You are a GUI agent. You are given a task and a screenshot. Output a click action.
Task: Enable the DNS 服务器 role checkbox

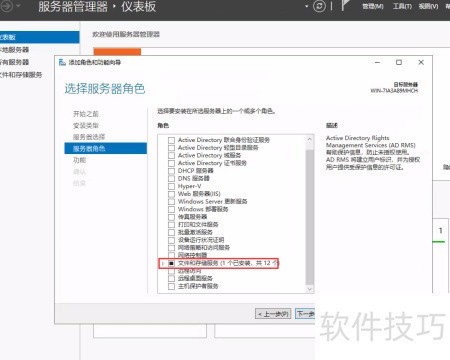tap(171, 178)
